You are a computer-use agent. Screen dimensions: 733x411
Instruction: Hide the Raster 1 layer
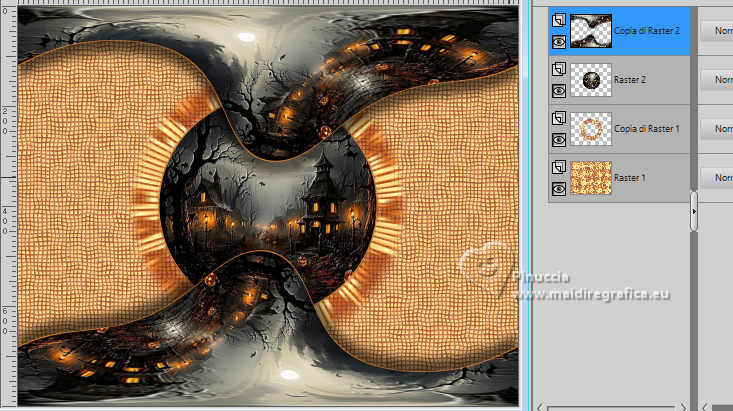(x=559, y=189)
